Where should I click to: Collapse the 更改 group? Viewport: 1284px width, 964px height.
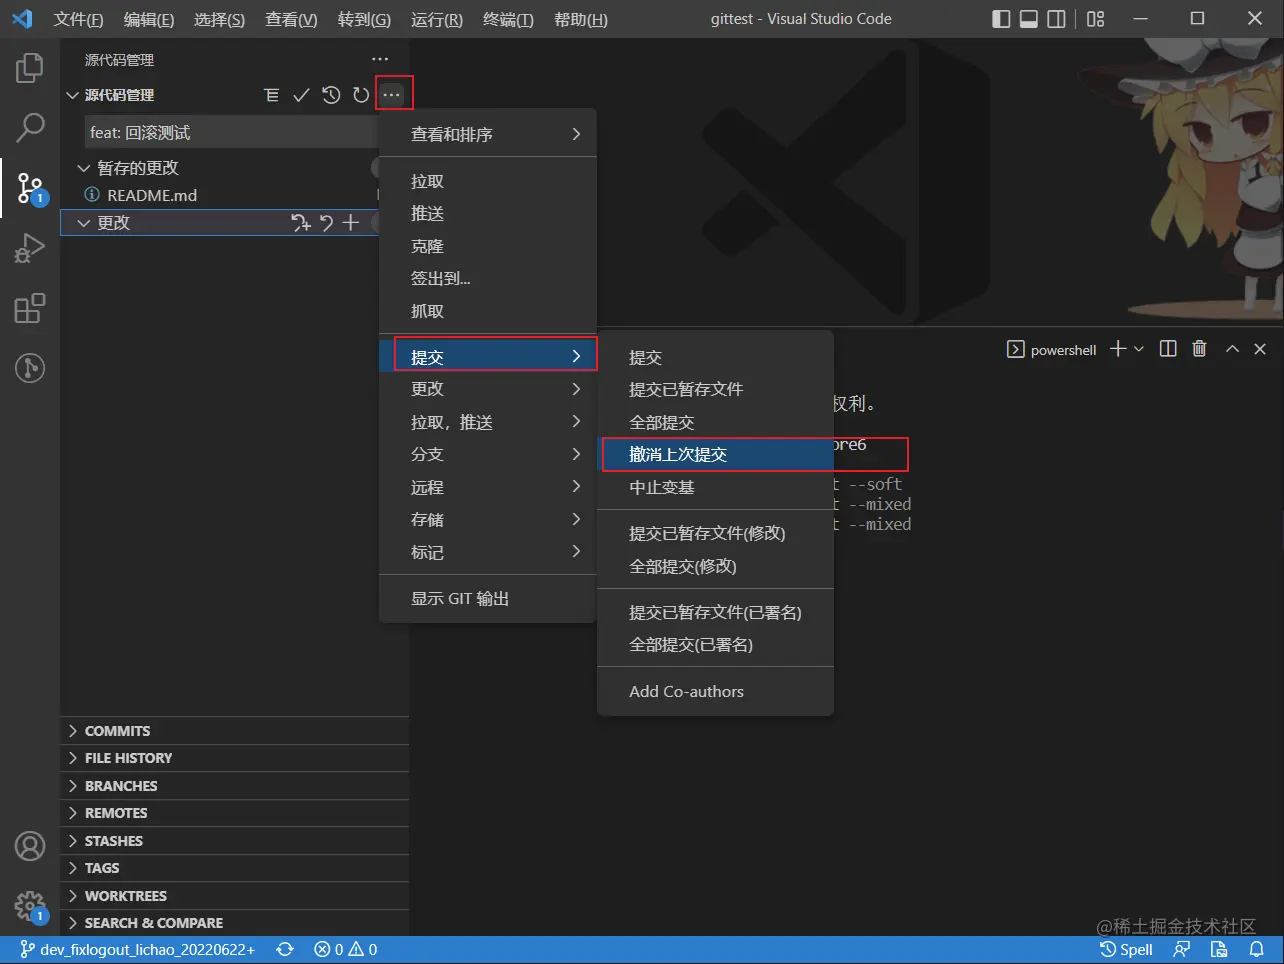(x=84, y=223)
